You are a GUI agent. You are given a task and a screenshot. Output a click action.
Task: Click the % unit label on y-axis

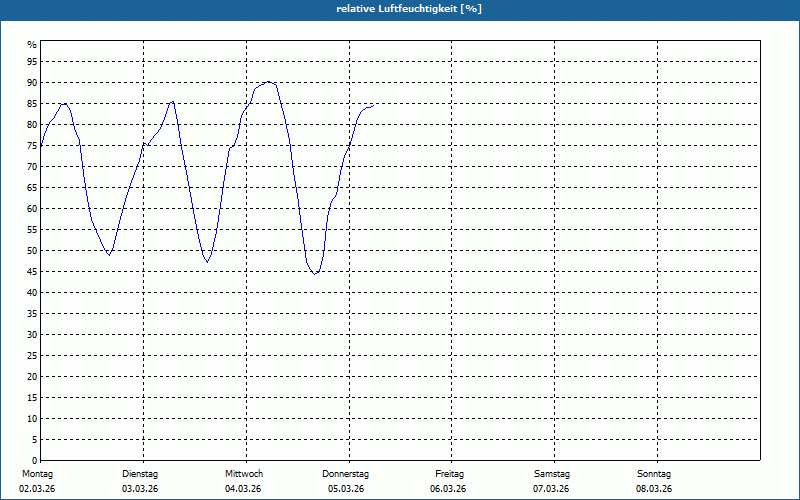click(32, 45)
